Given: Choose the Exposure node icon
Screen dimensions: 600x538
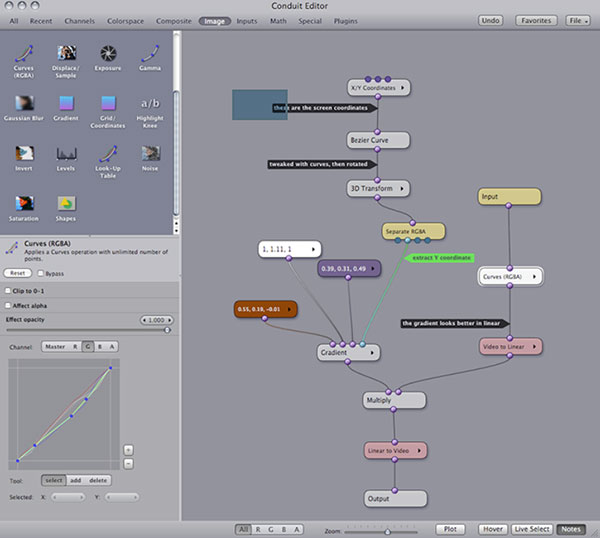Looking at the screenshot, I should pos(108,54).
